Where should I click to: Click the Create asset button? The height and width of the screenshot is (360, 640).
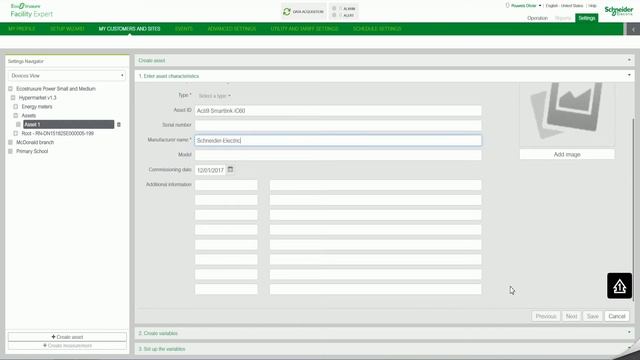coord(67,337)
